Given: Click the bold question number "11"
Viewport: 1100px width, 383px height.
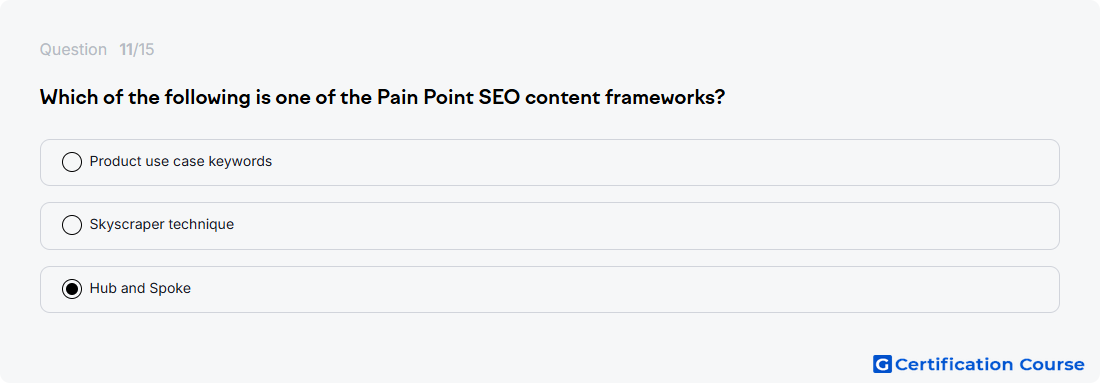Looking at the screenshot, I should coord(126,50).
